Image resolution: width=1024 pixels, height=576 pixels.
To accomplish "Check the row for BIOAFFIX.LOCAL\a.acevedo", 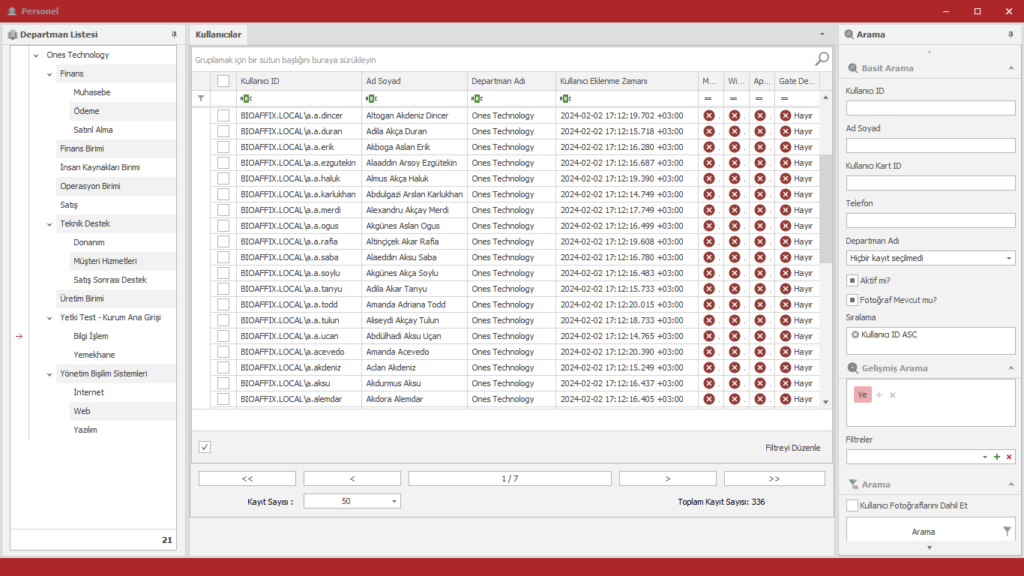I will coord(223,351).
